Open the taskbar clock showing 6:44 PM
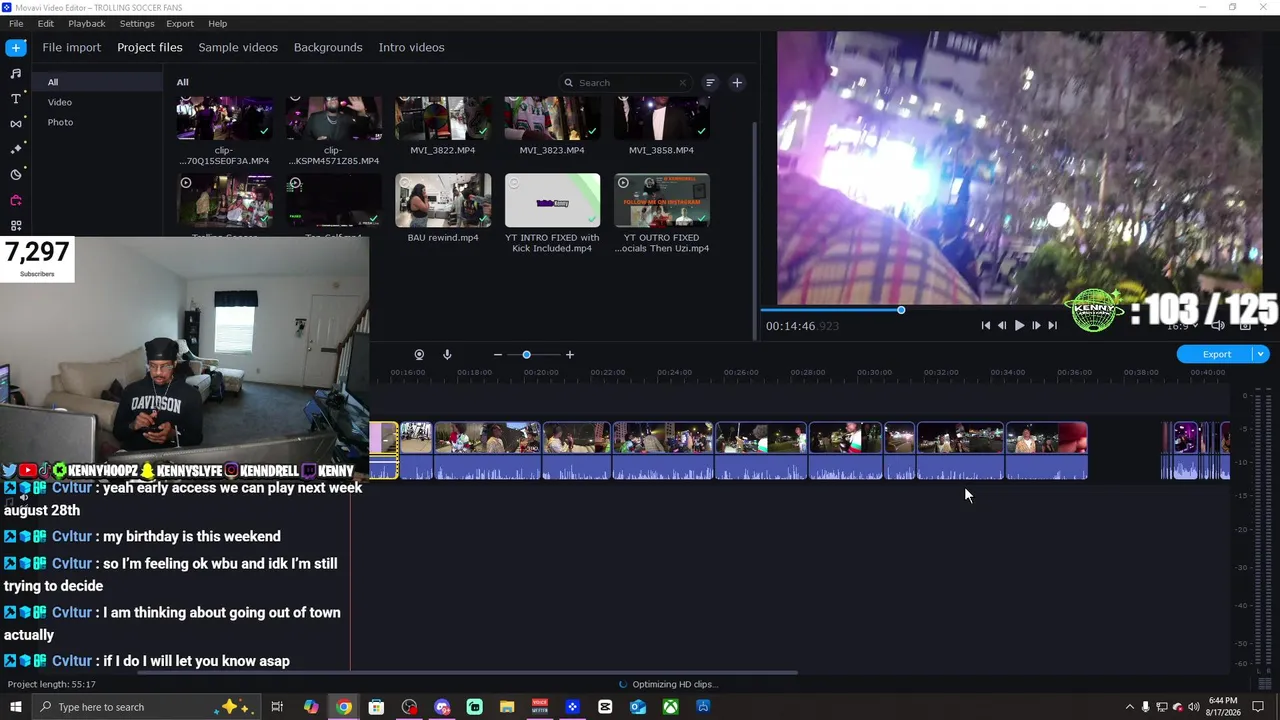1280x720 pixels. point(1223,707)
